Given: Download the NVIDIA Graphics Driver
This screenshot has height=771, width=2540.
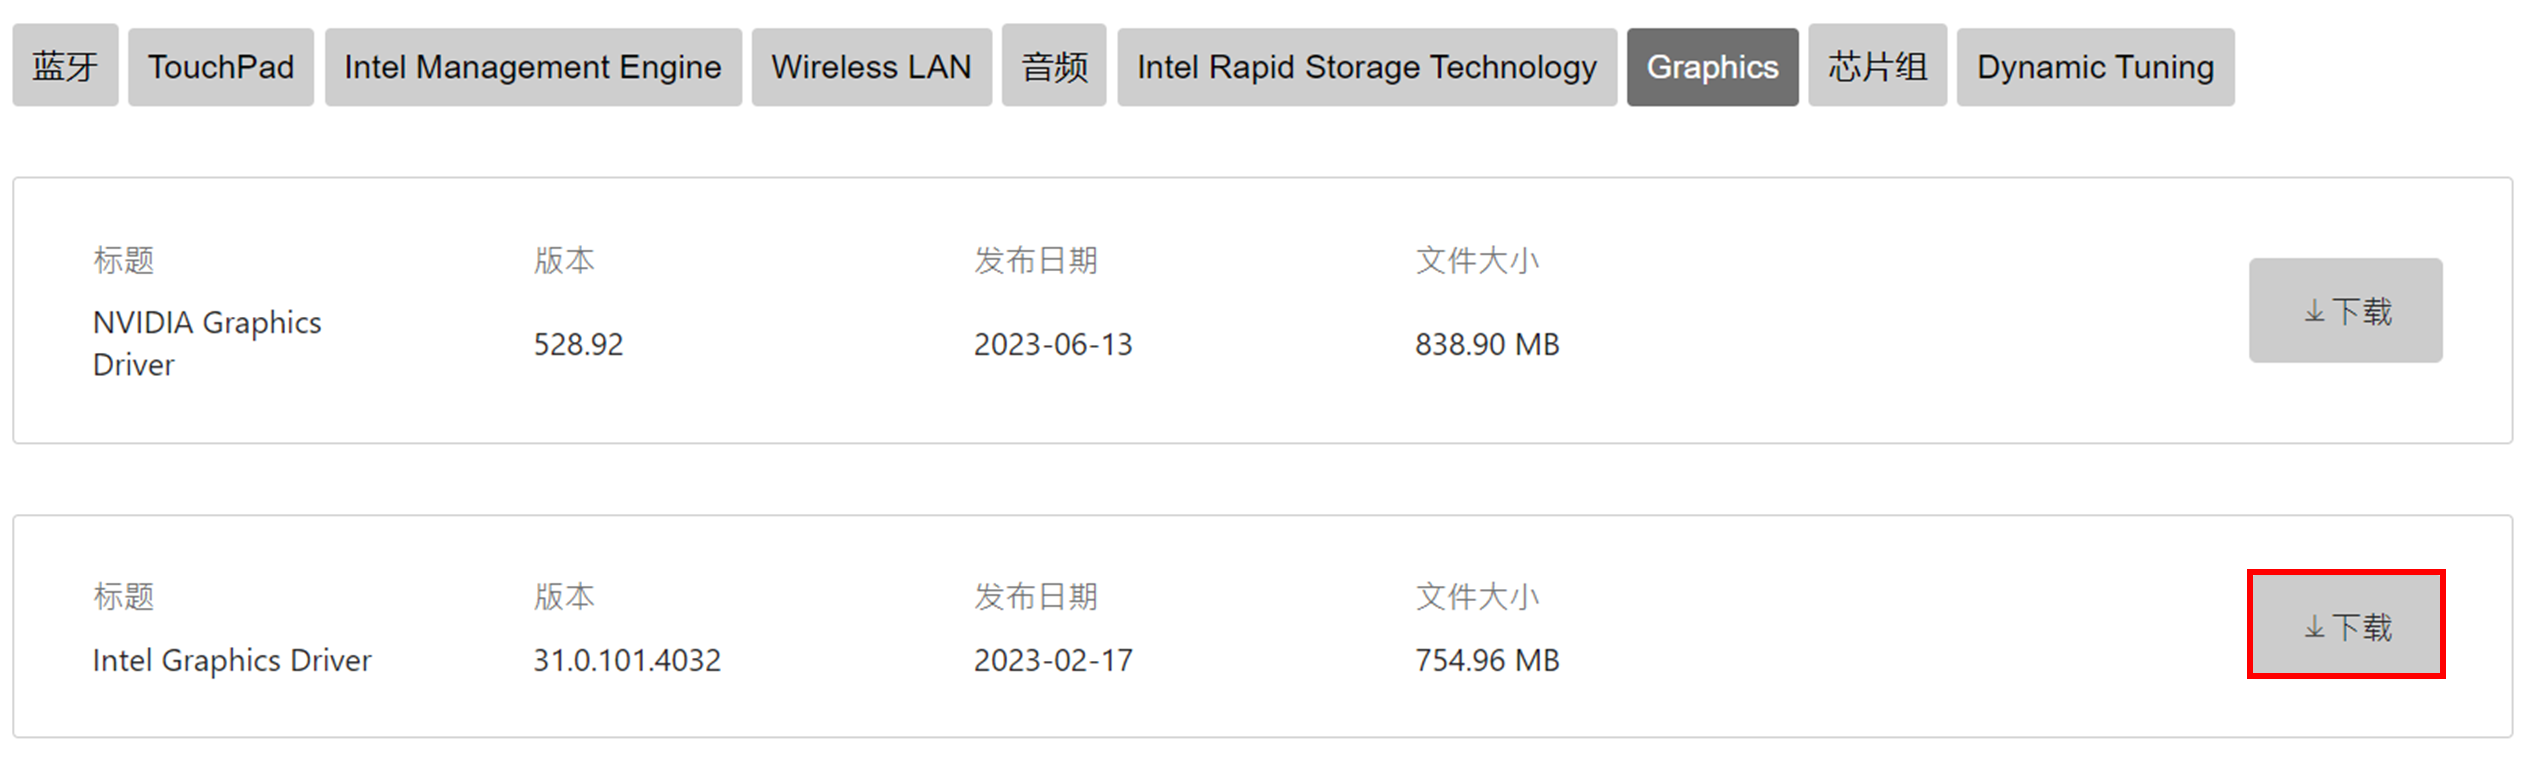Looking at the screenshot, I should click(2345, 311).
